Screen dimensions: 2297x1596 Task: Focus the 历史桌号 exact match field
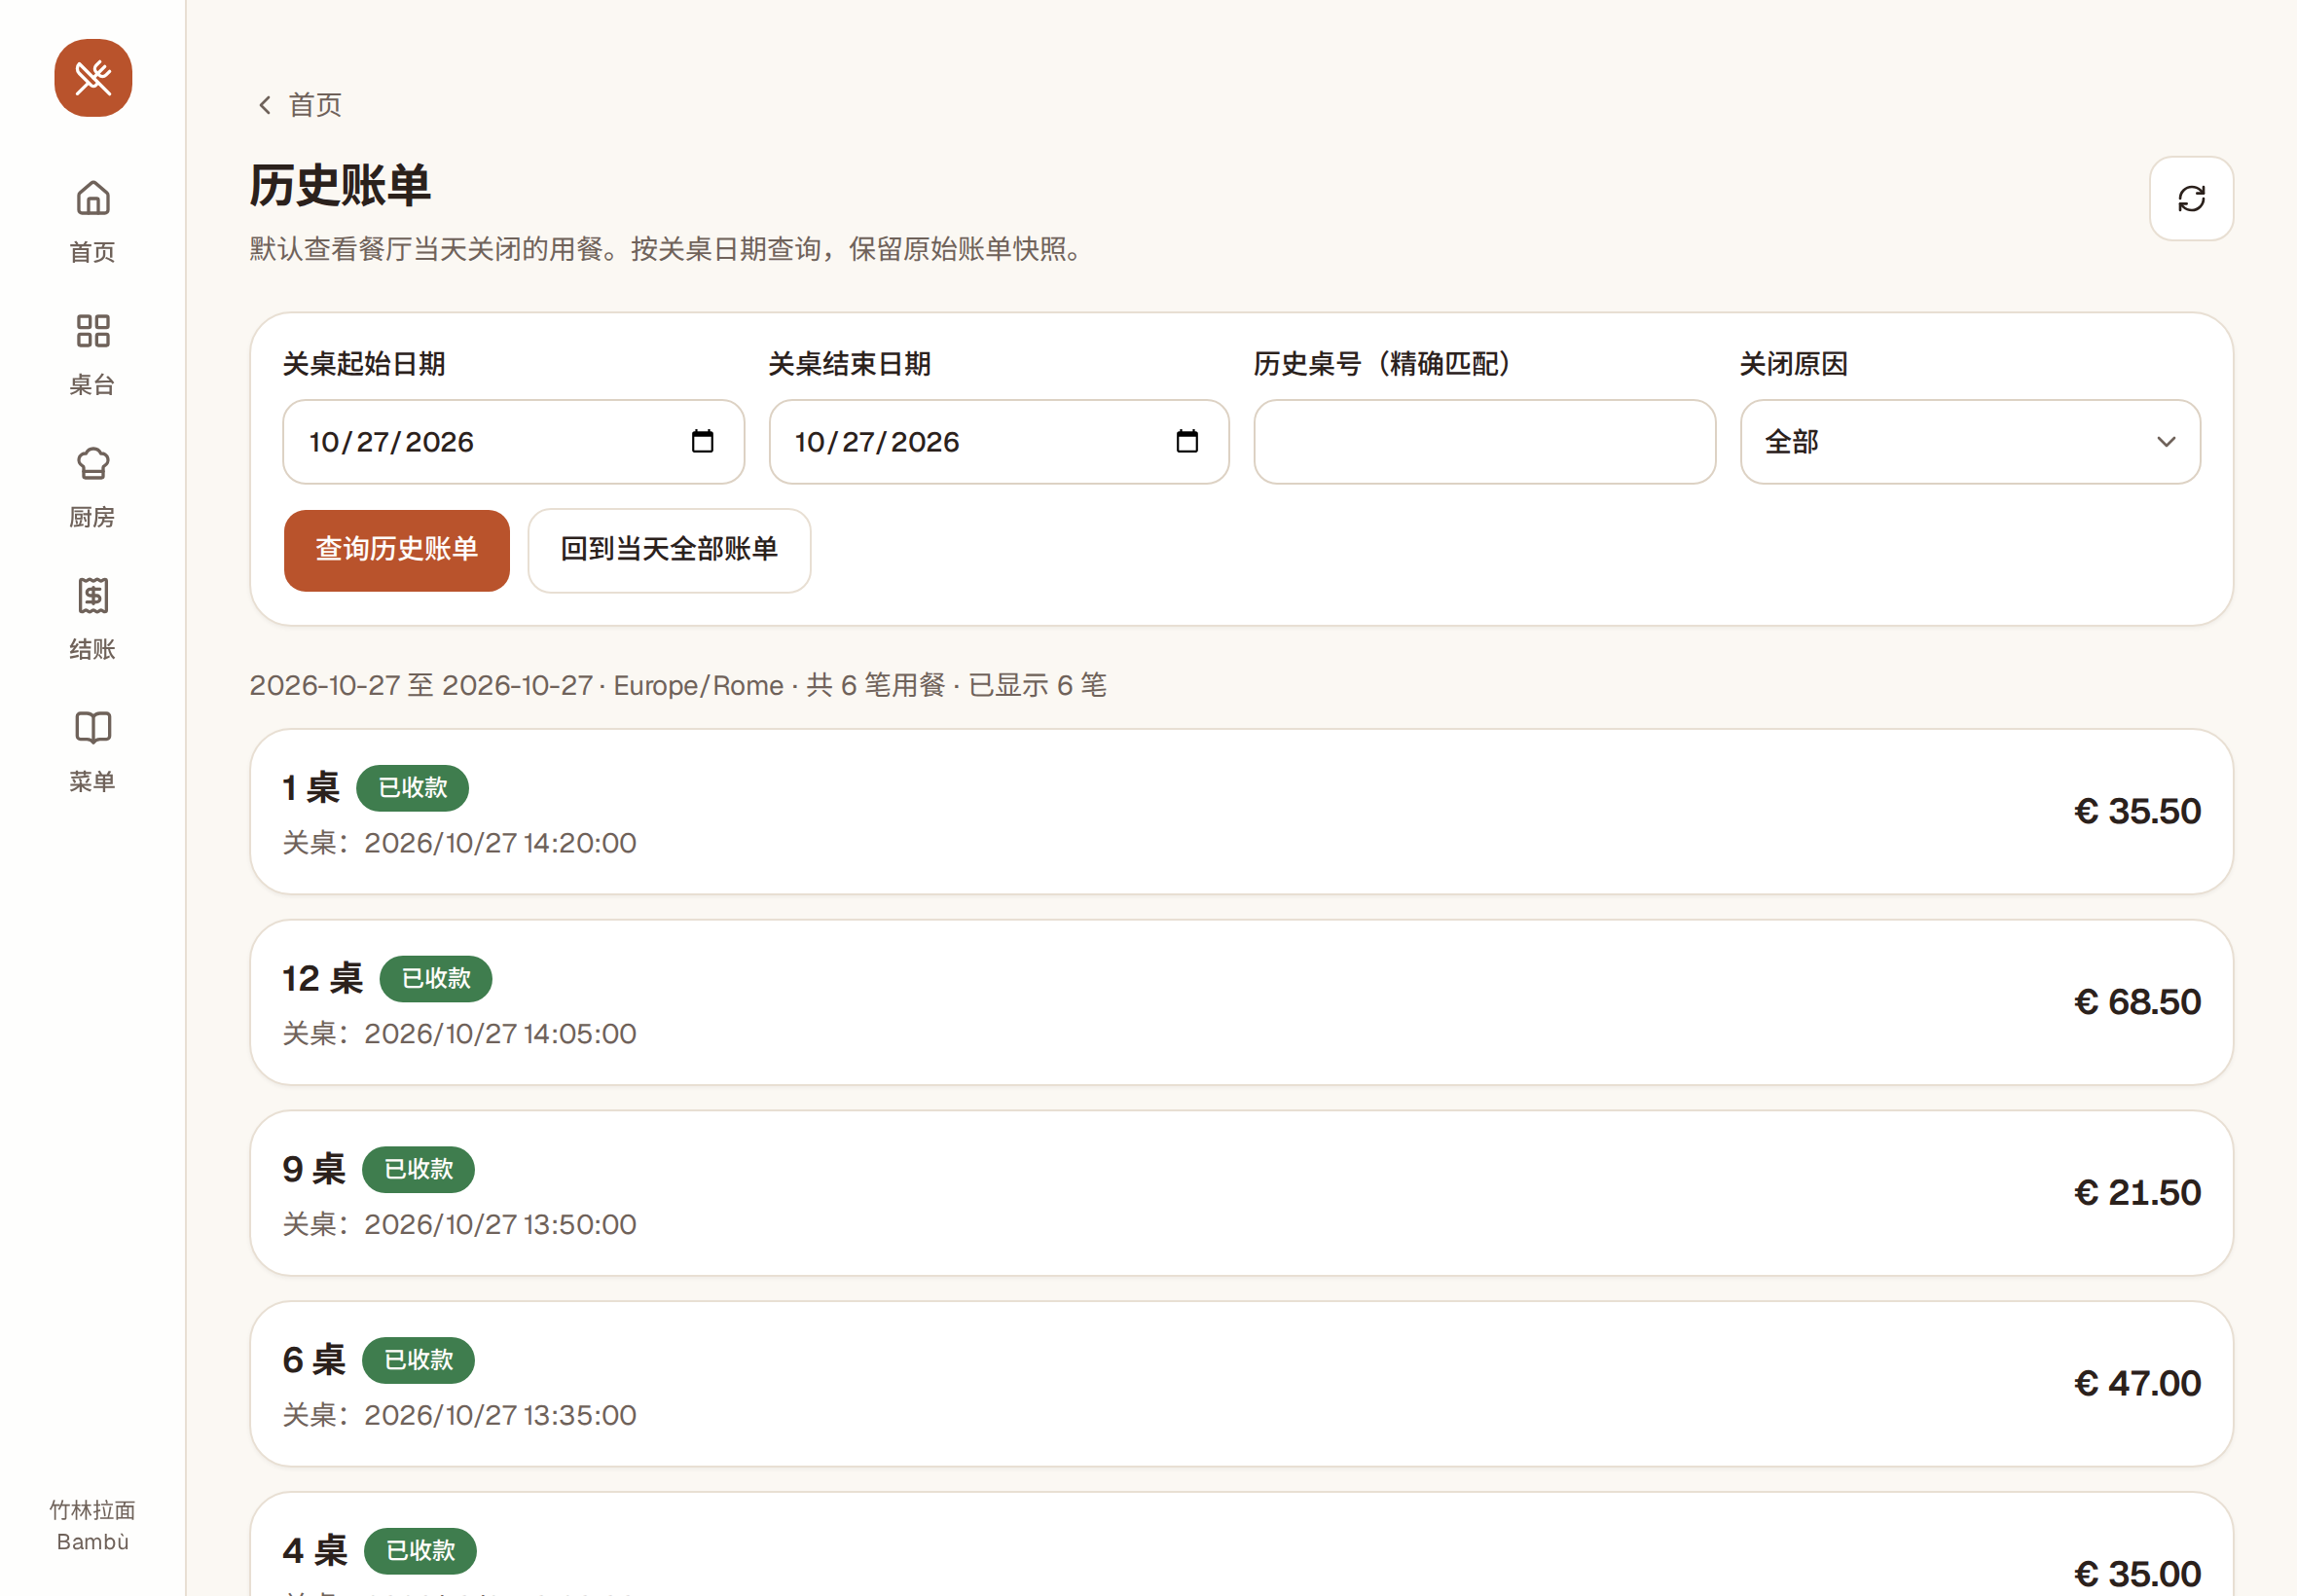[x=1484, y=442]
